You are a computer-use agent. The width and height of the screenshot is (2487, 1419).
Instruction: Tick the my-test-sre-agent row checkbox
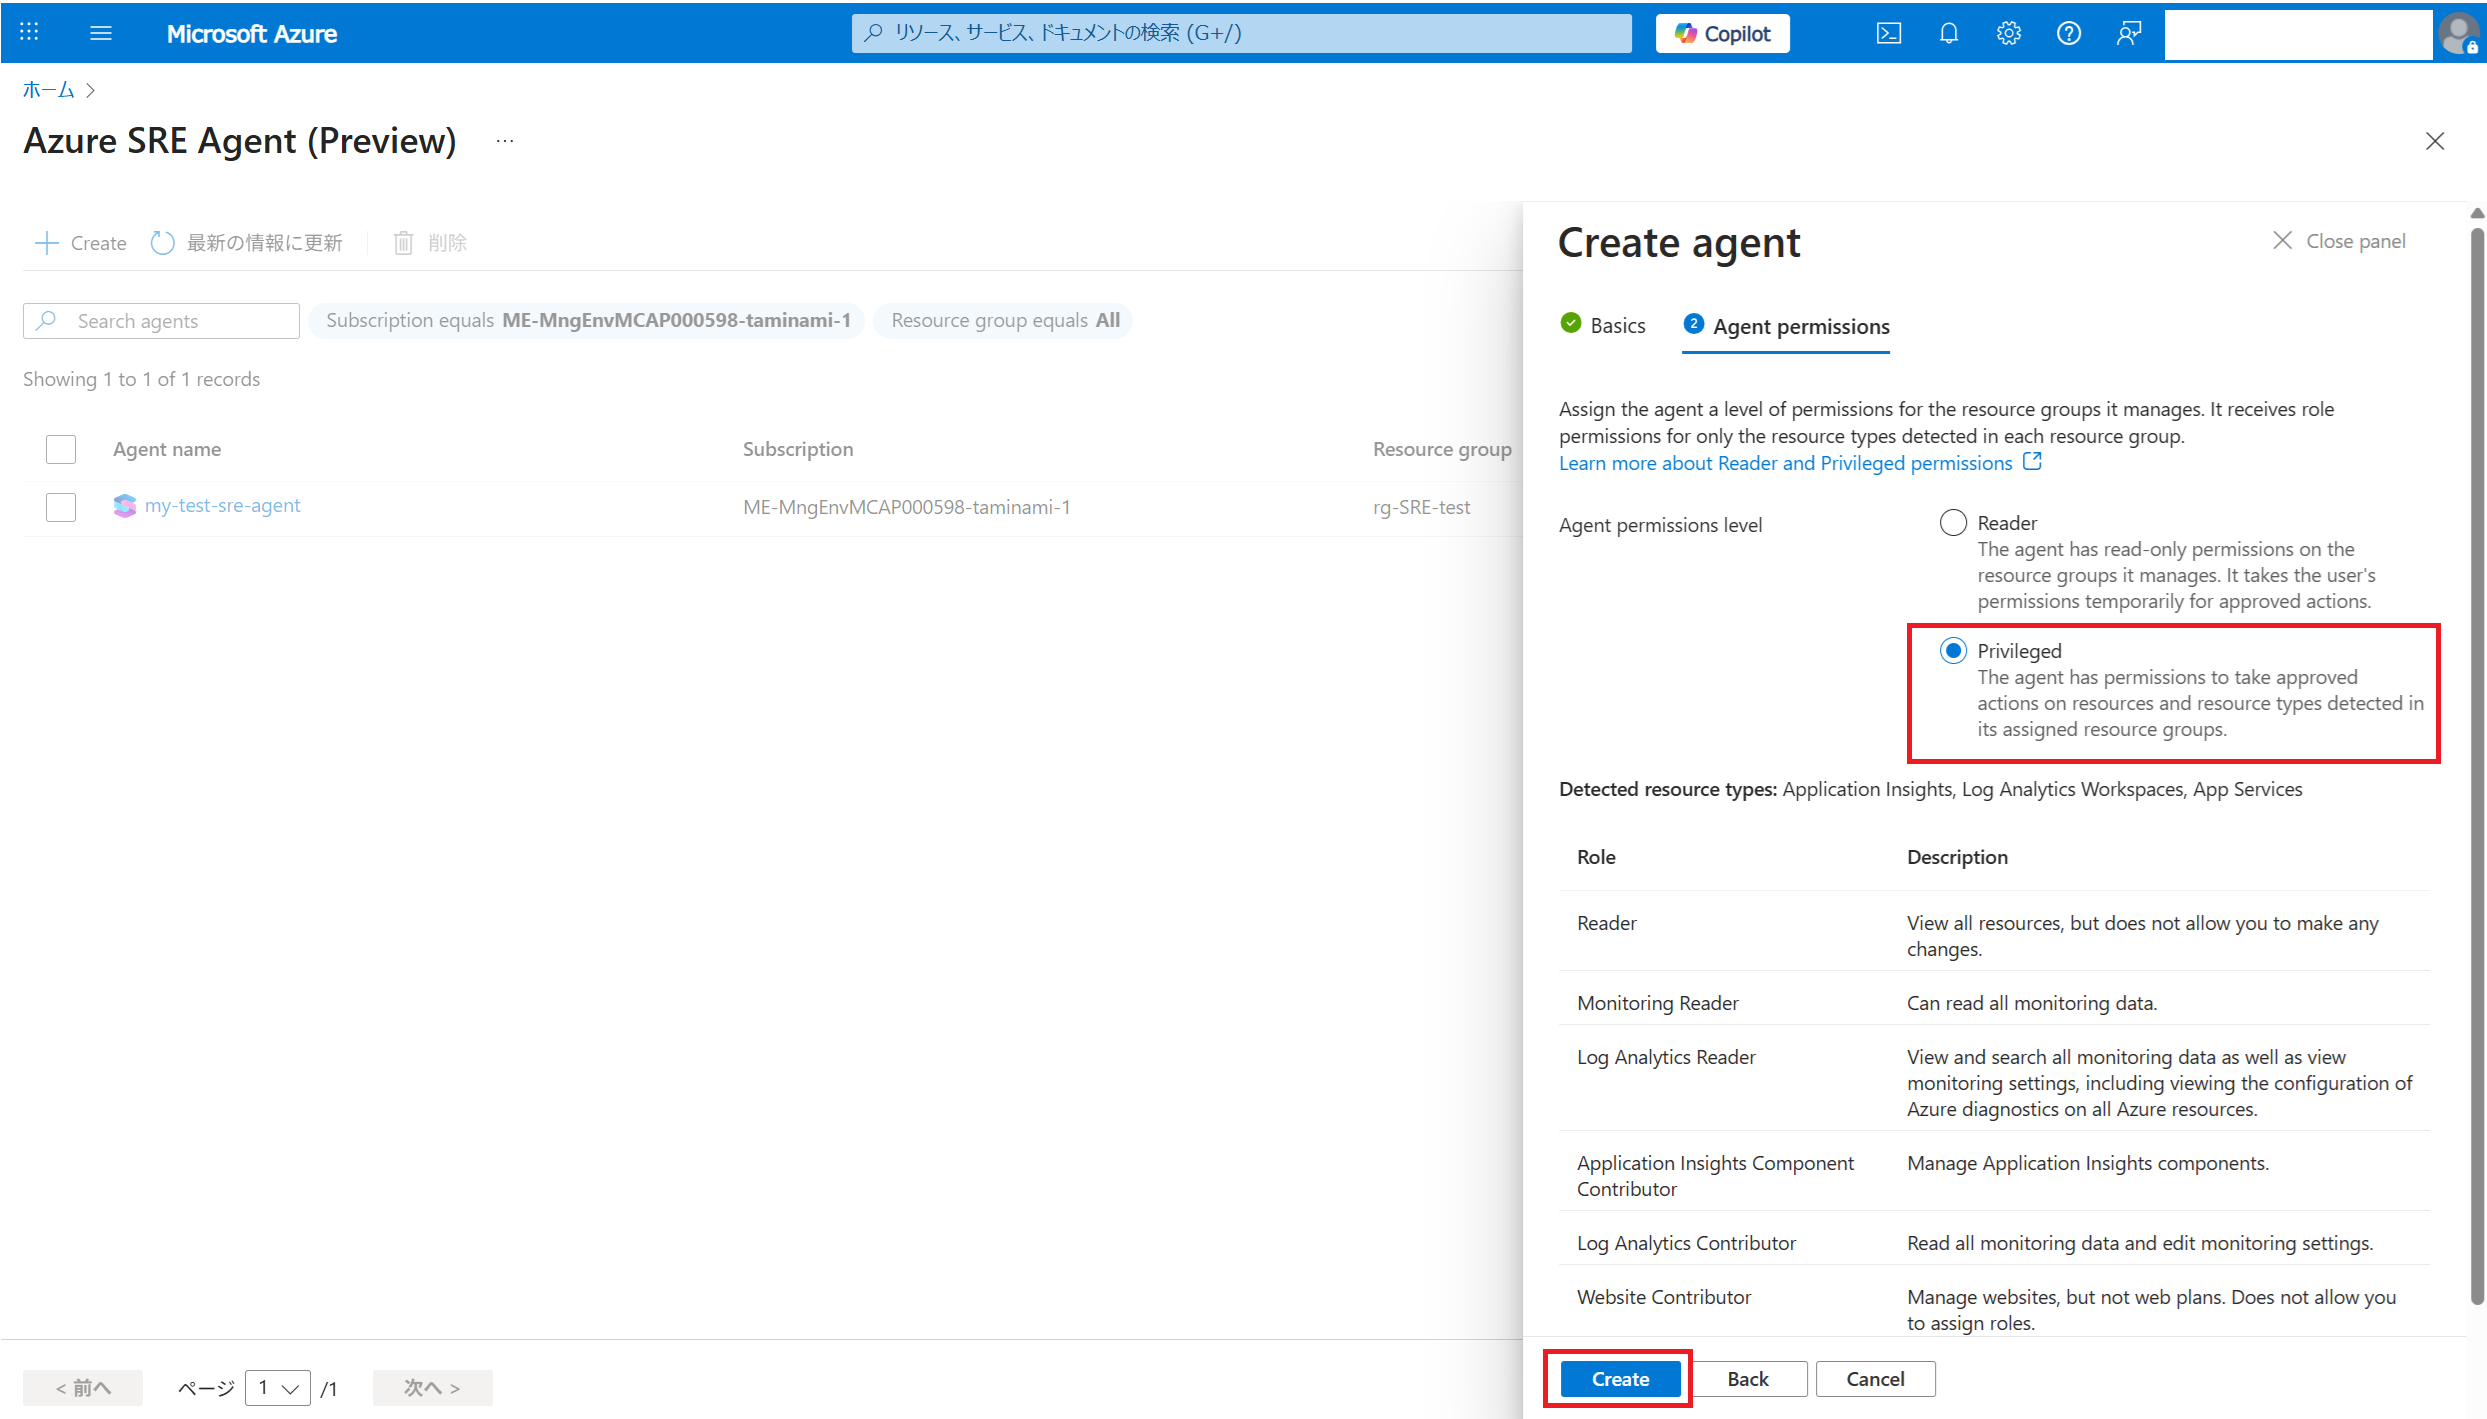coord(61,506)
